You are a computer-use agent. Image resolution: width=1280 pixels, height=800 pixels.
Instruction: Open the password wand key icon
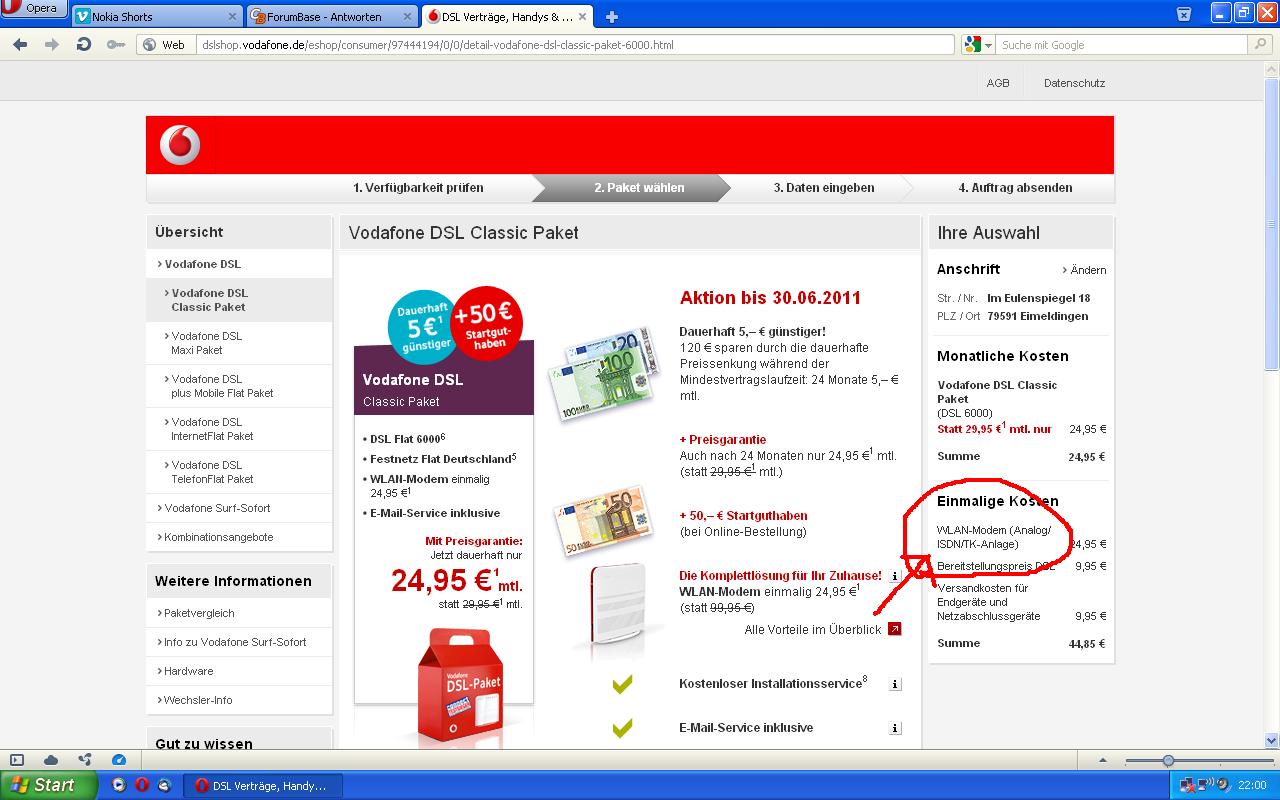pos(116,45)
